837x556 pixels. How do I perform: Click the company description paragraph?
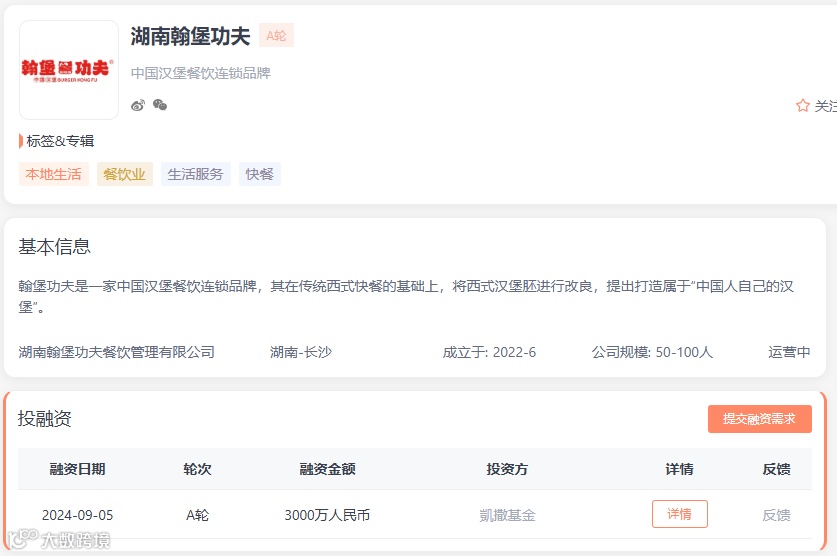pos(406,296)
